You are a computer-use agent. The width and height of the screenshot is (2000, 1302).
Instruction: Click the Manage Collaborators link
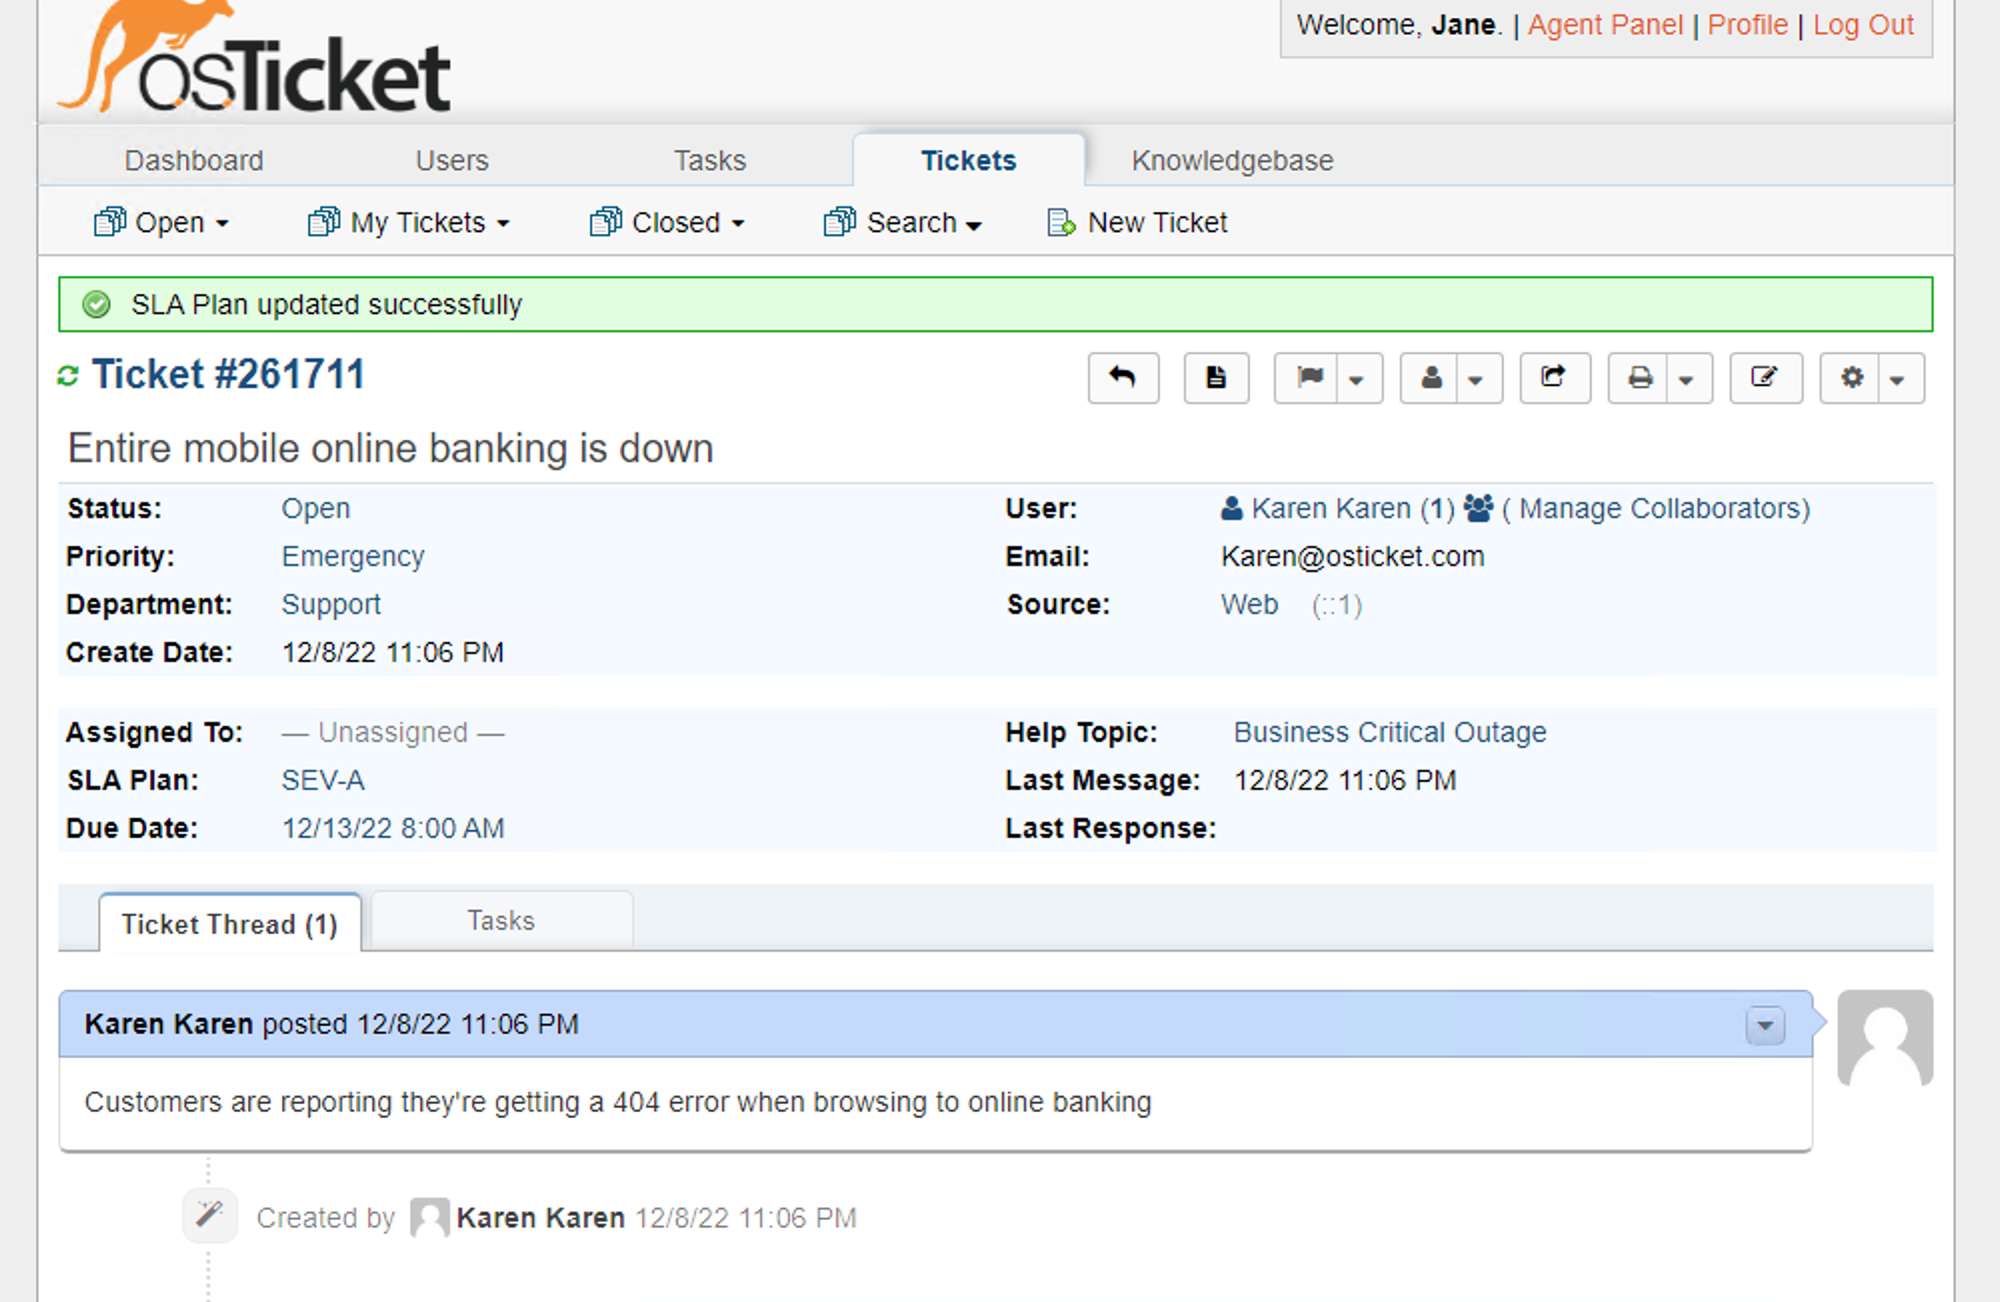[x=1654, y=508]
